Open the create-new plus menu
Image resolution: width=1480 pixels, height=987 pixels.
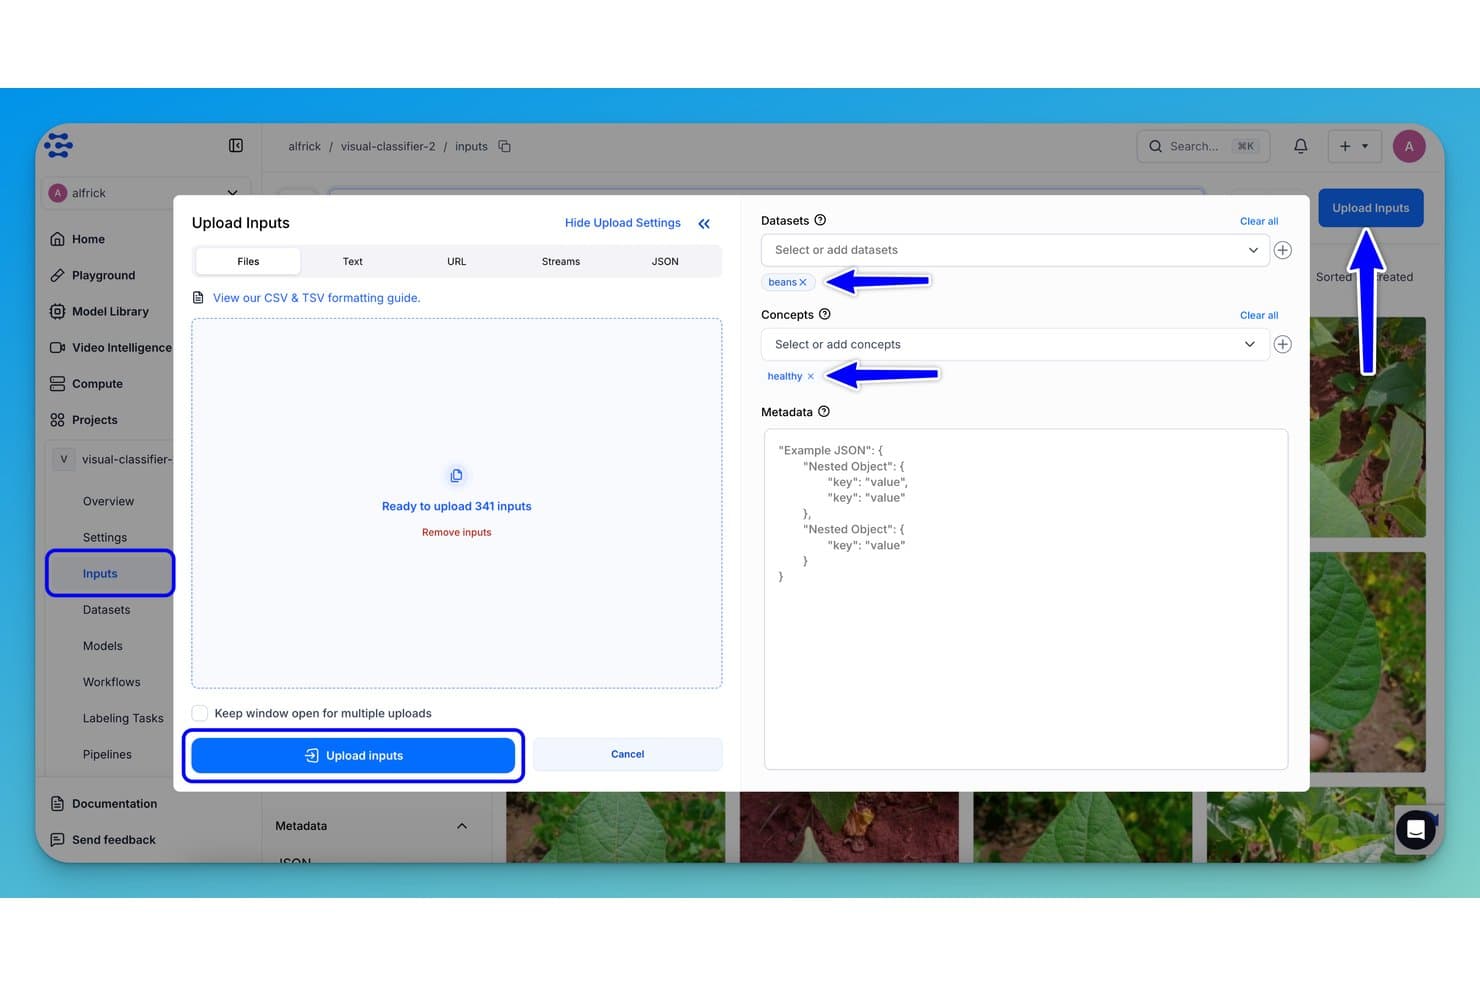click(x=1354, y=146)
